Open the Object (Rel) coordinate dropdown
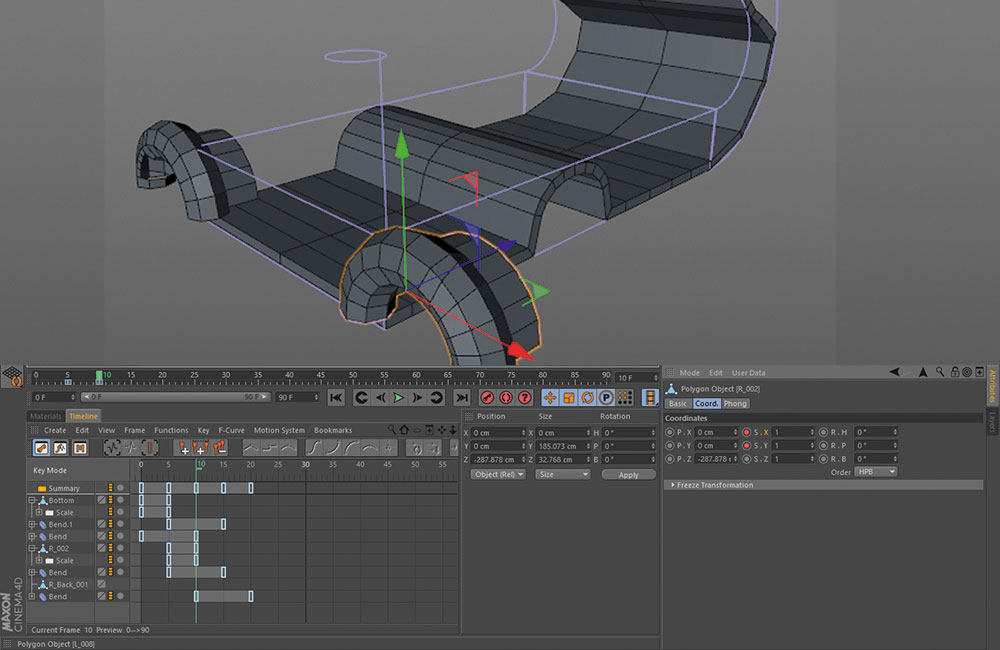Screen dimensions: 1000x650 point(498,474)
